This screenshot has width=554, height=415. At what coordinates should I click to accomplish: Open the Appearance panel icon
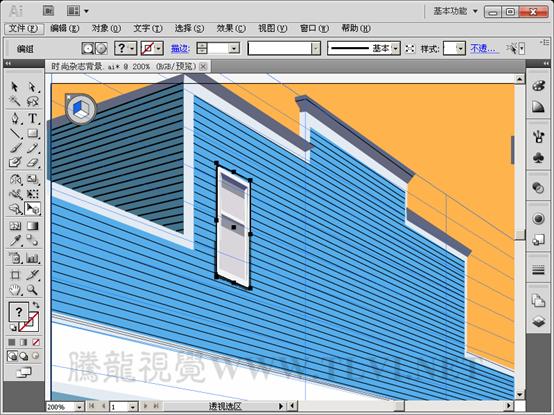tap(538, 219)
